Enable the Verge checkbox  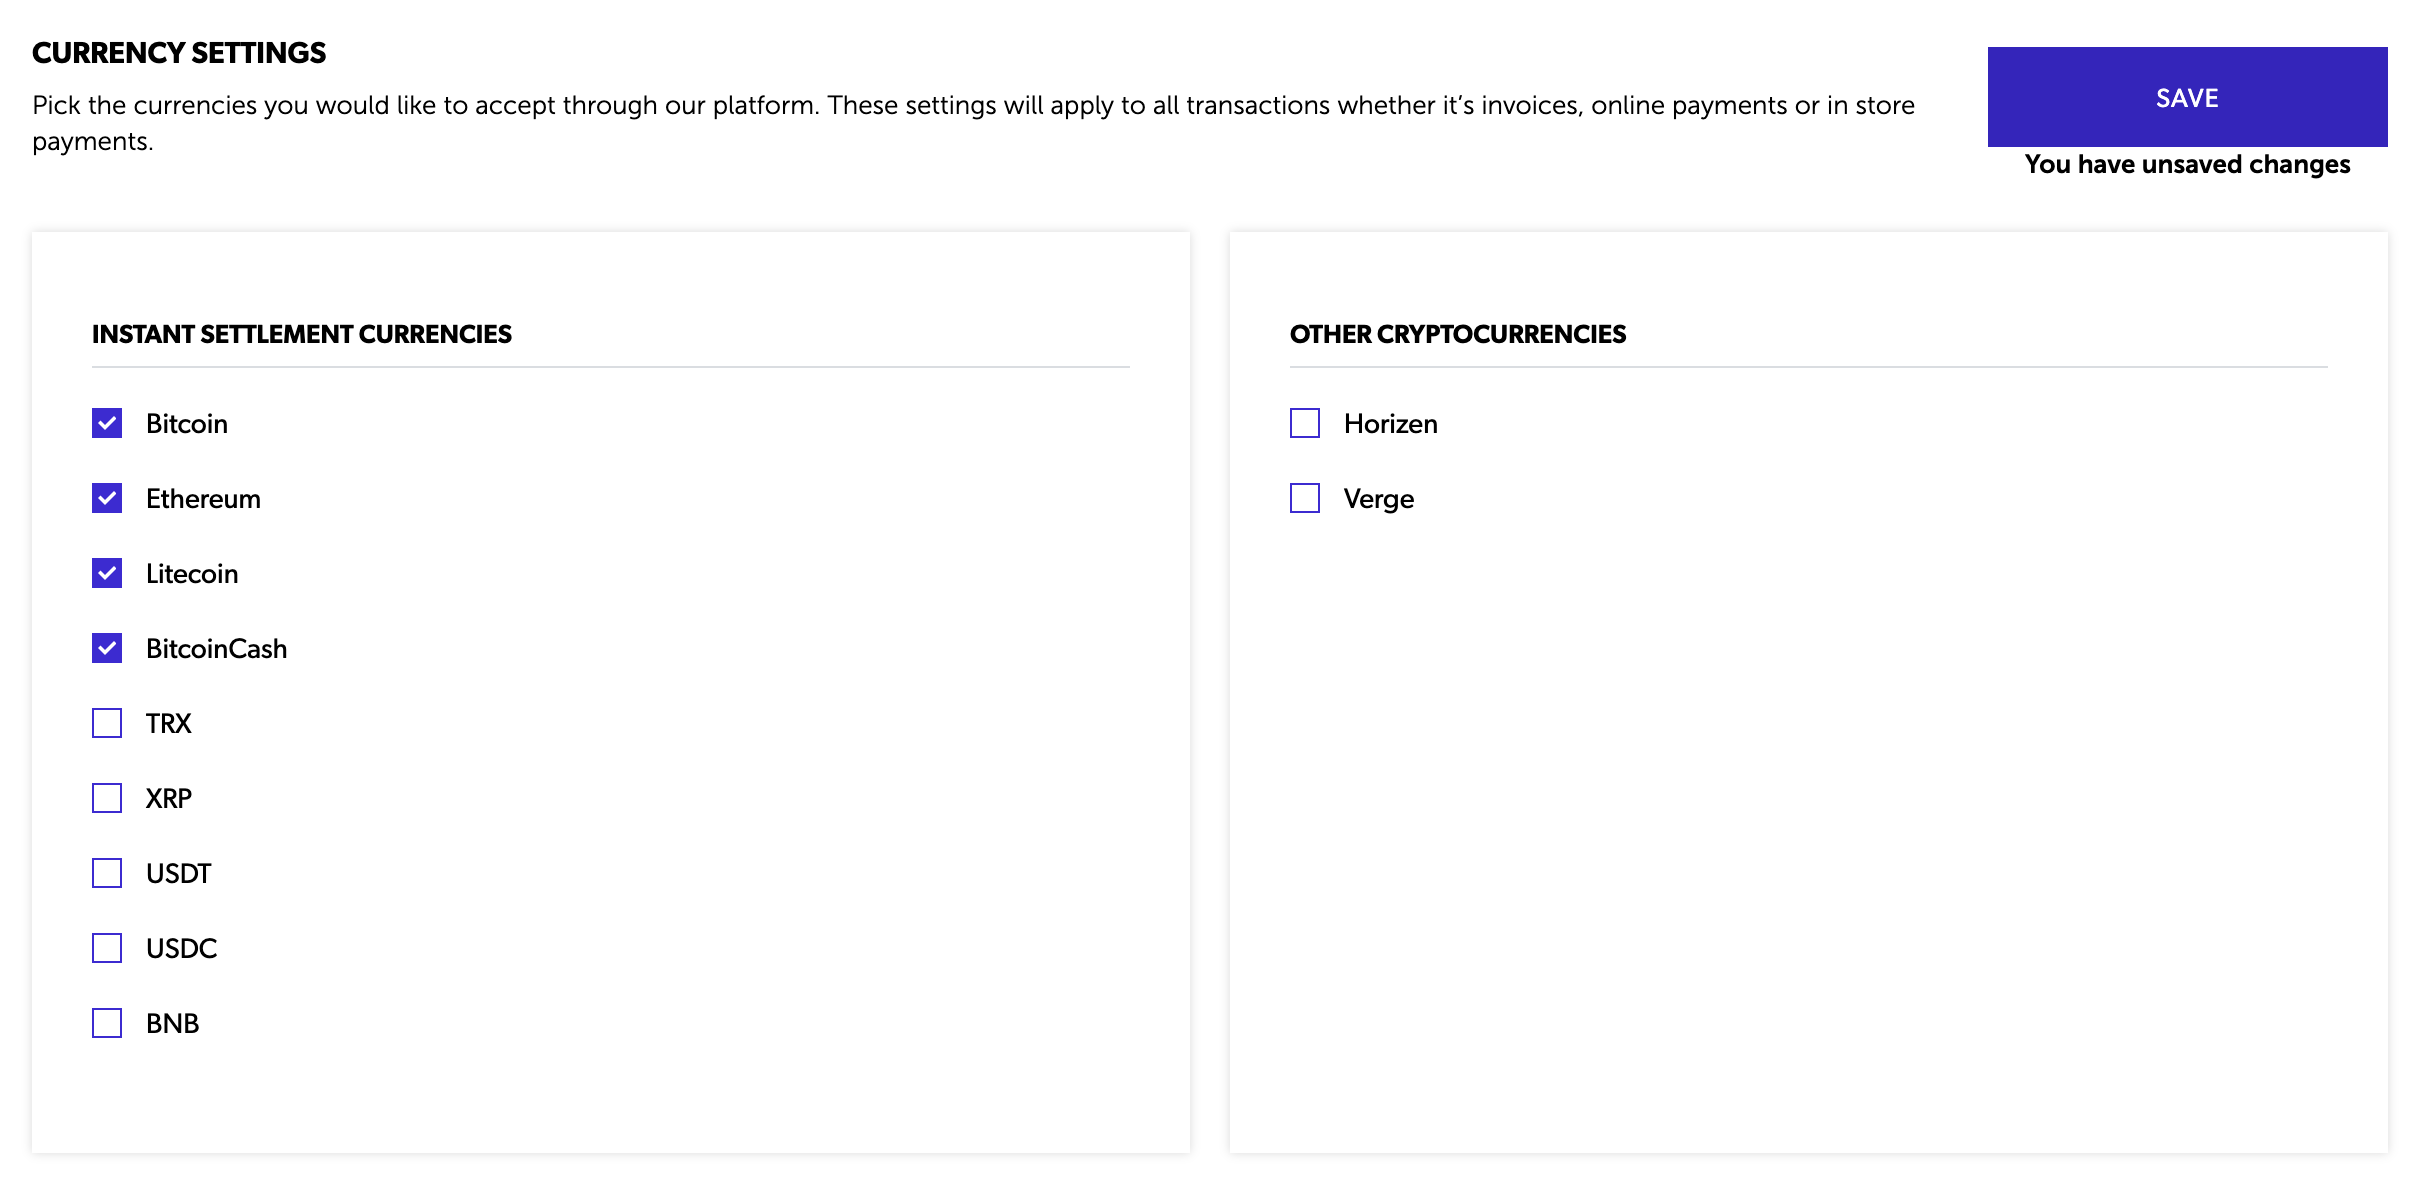[1305, 498]
